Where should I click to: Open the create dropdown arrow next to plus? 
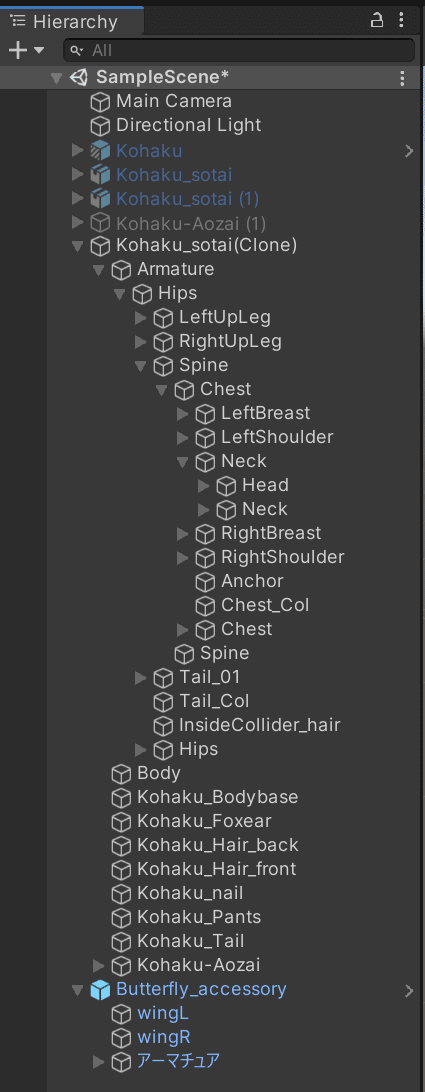click(x=39, y=50)
